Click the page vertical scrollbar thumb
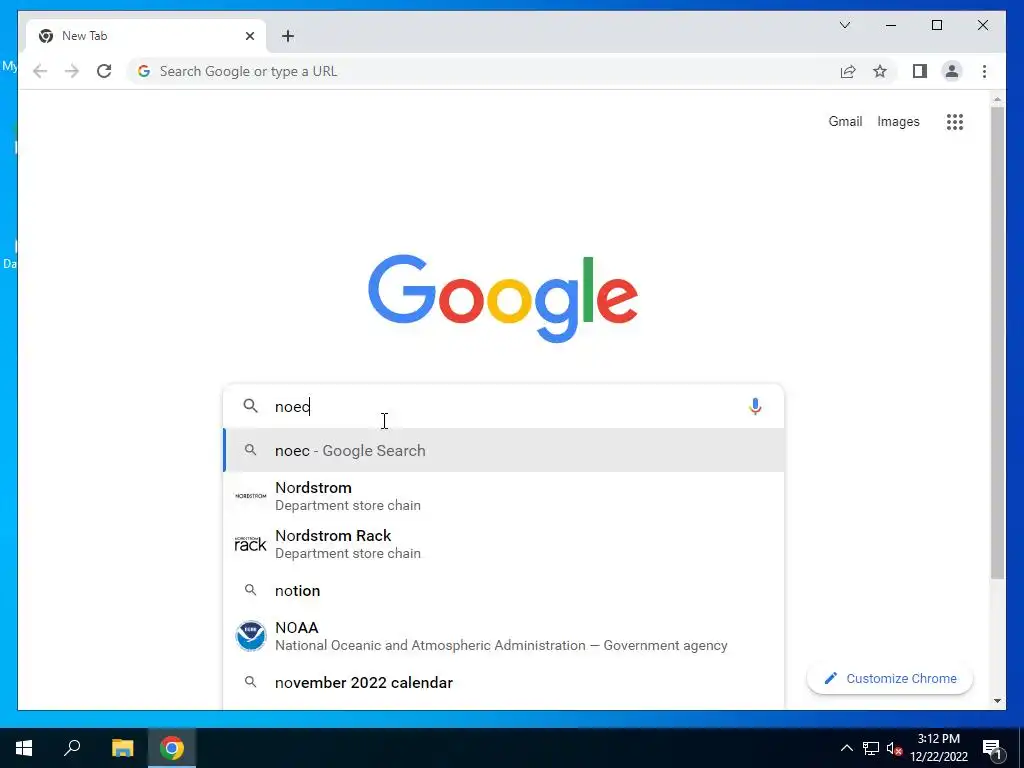1024x768 pixels. pyautogui.click(x=997, y=343)
